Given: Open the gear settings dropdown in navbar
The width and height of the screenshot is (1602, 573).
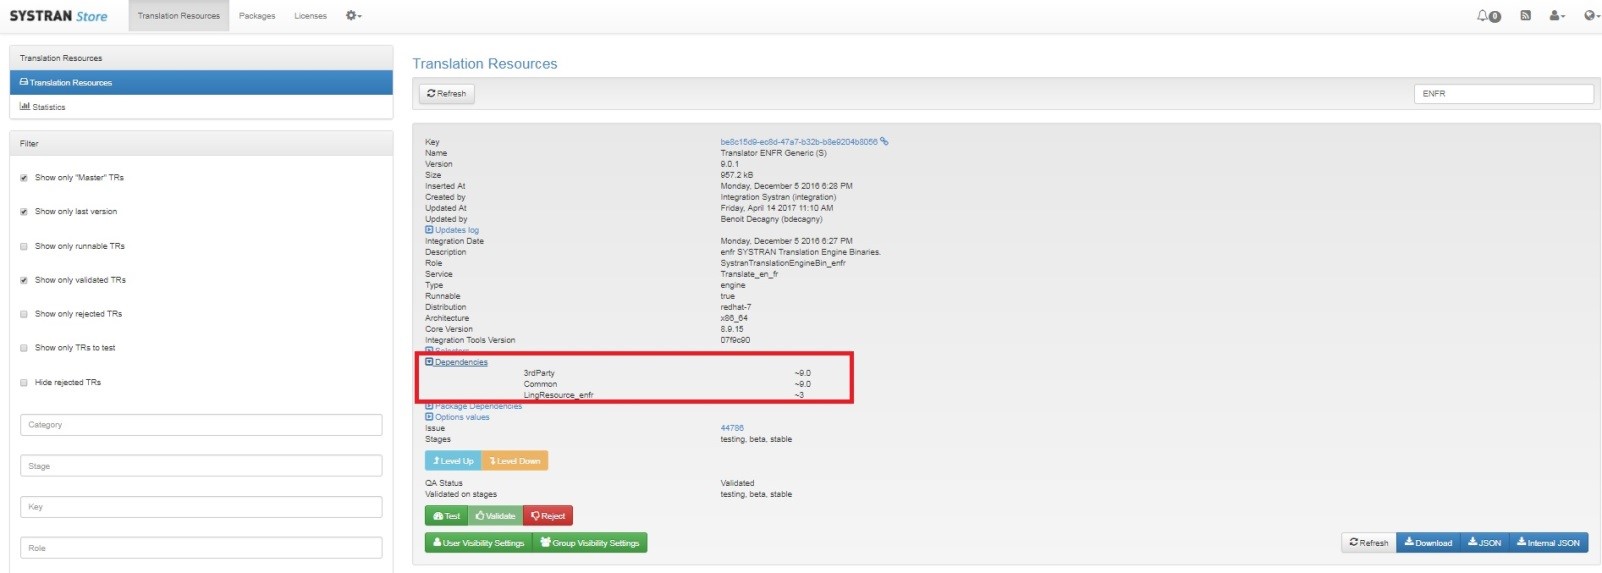Looking at the screenshot, I should [x=353, y=16].
